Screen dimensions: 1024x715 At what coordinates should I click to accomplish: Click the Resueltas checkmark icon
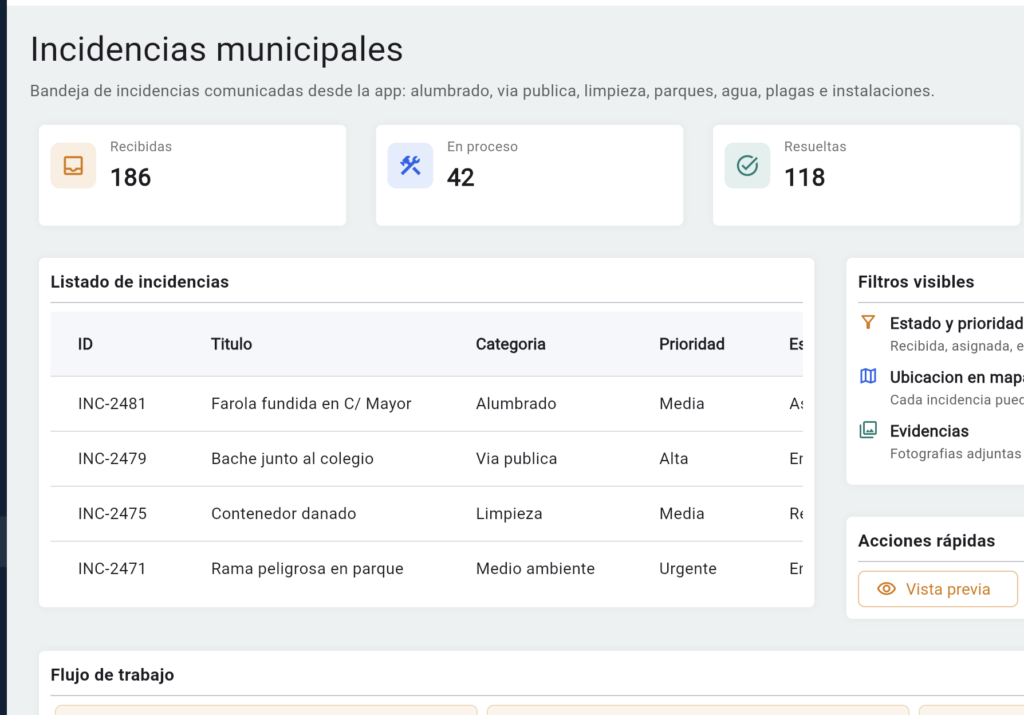point(747,166)
